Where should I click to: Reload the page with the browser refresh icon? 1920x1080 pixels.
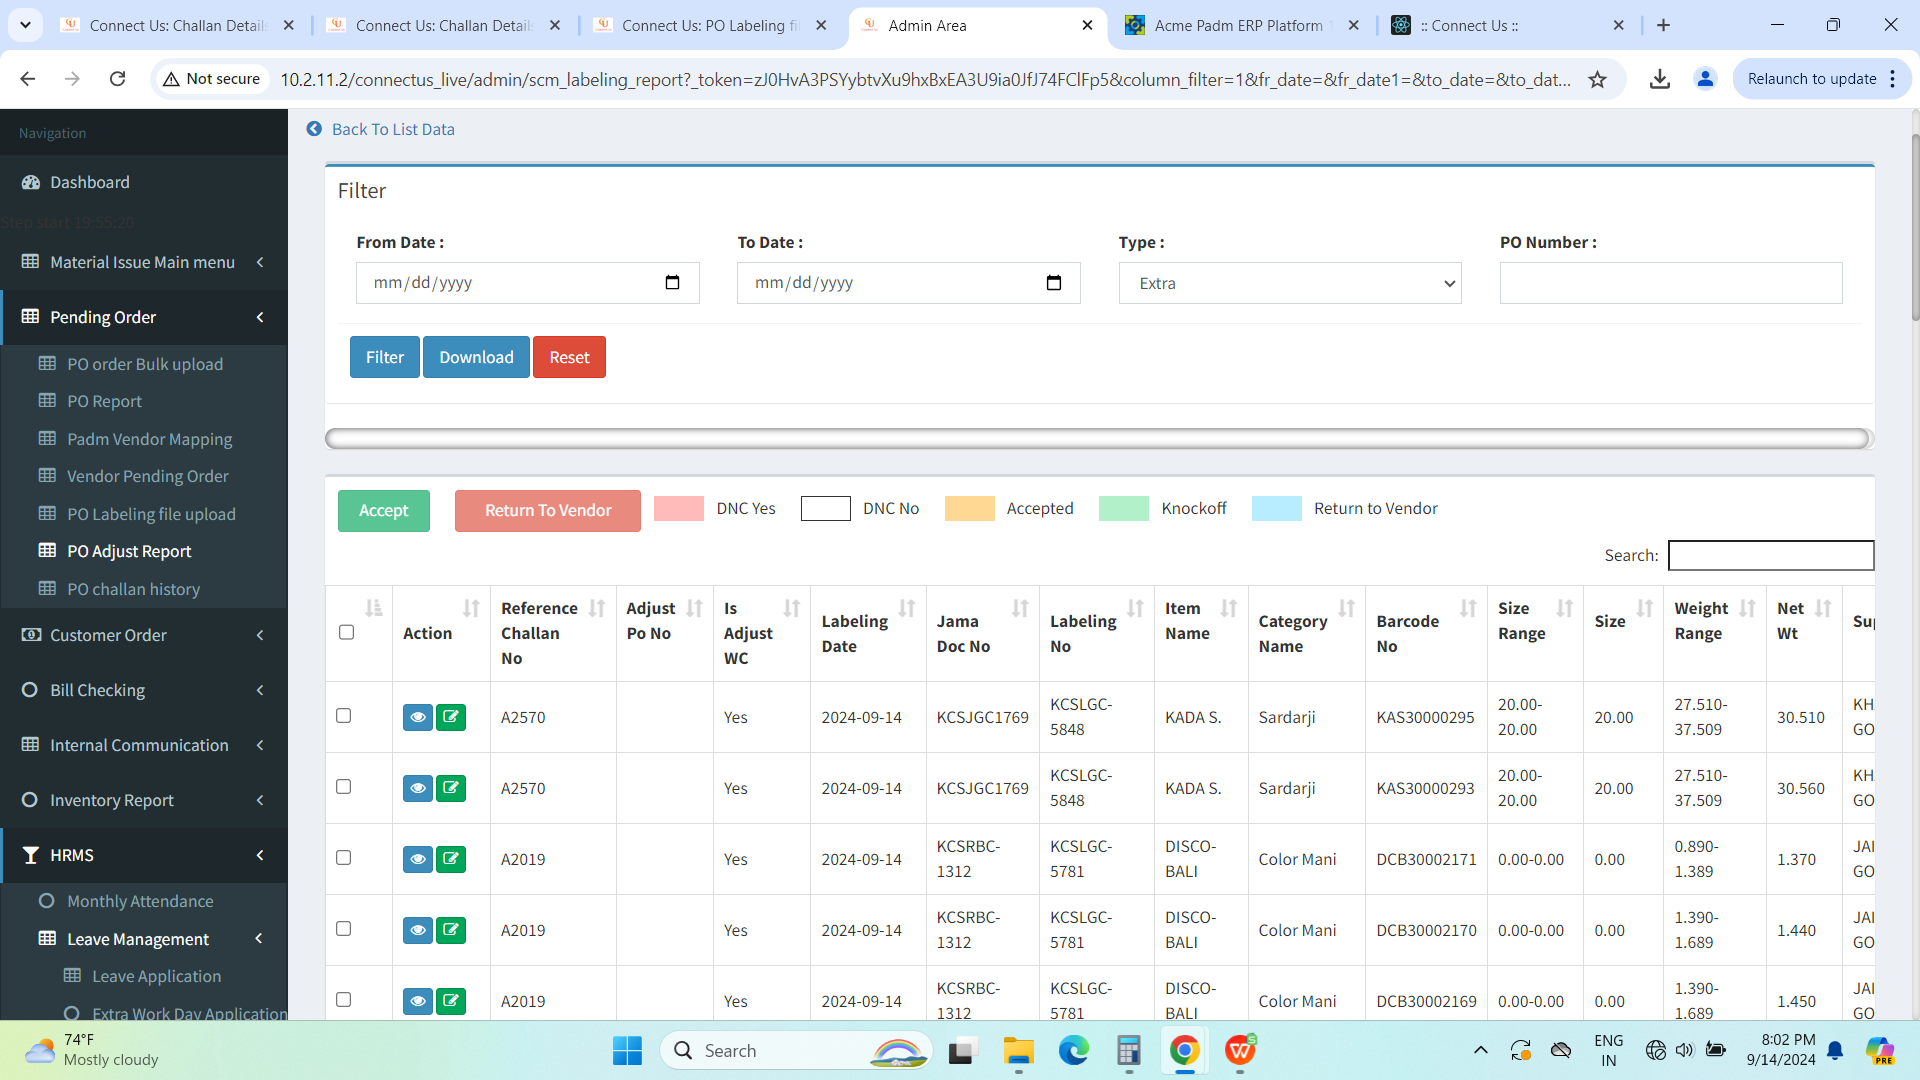tap(117, 79)
